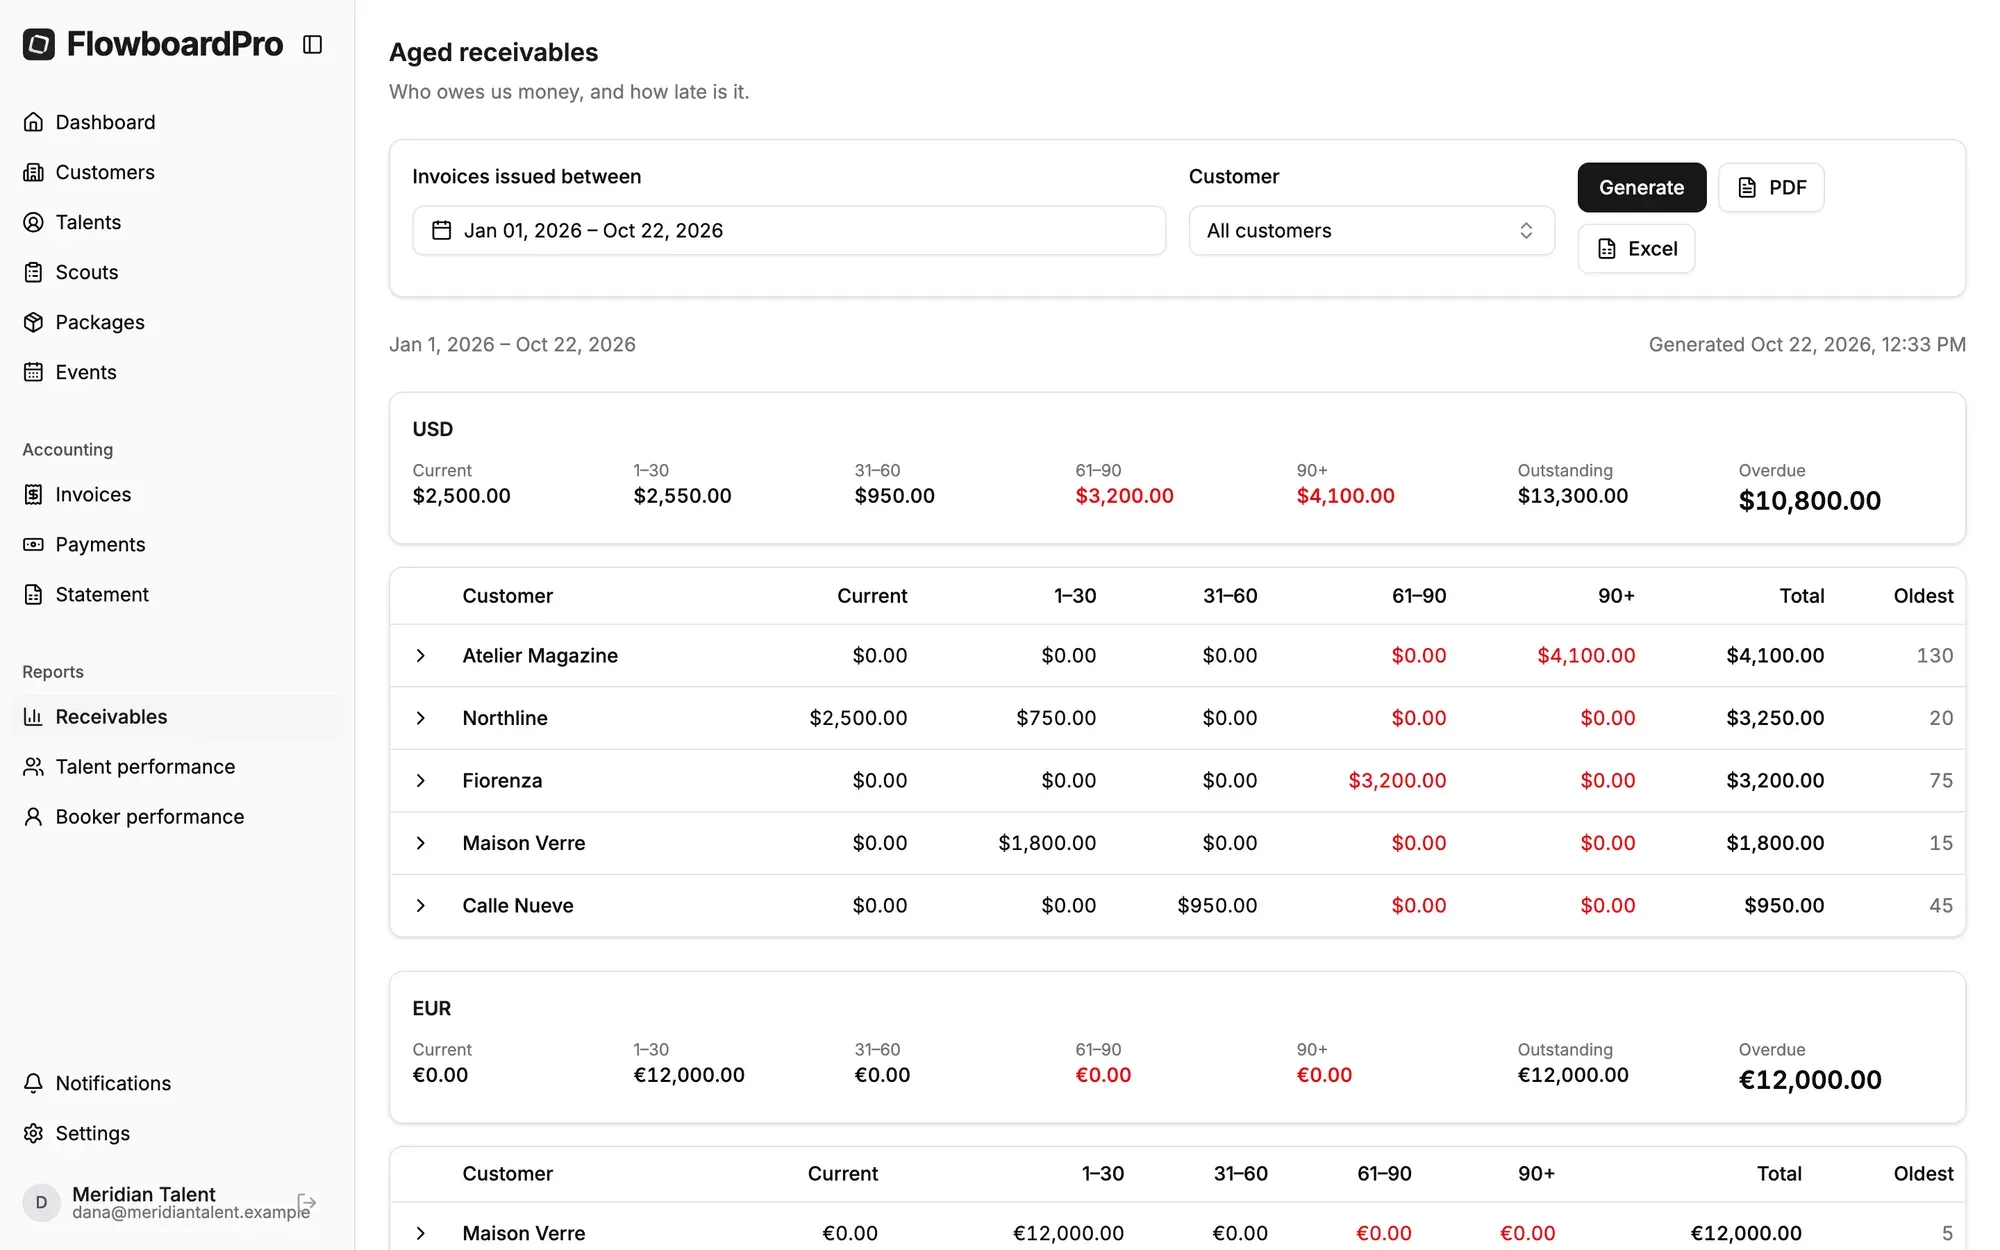Viewport: 2000px width, 1250px height.
Task: Expand the EUR Maison Verre row
Action: point(421,1233)
